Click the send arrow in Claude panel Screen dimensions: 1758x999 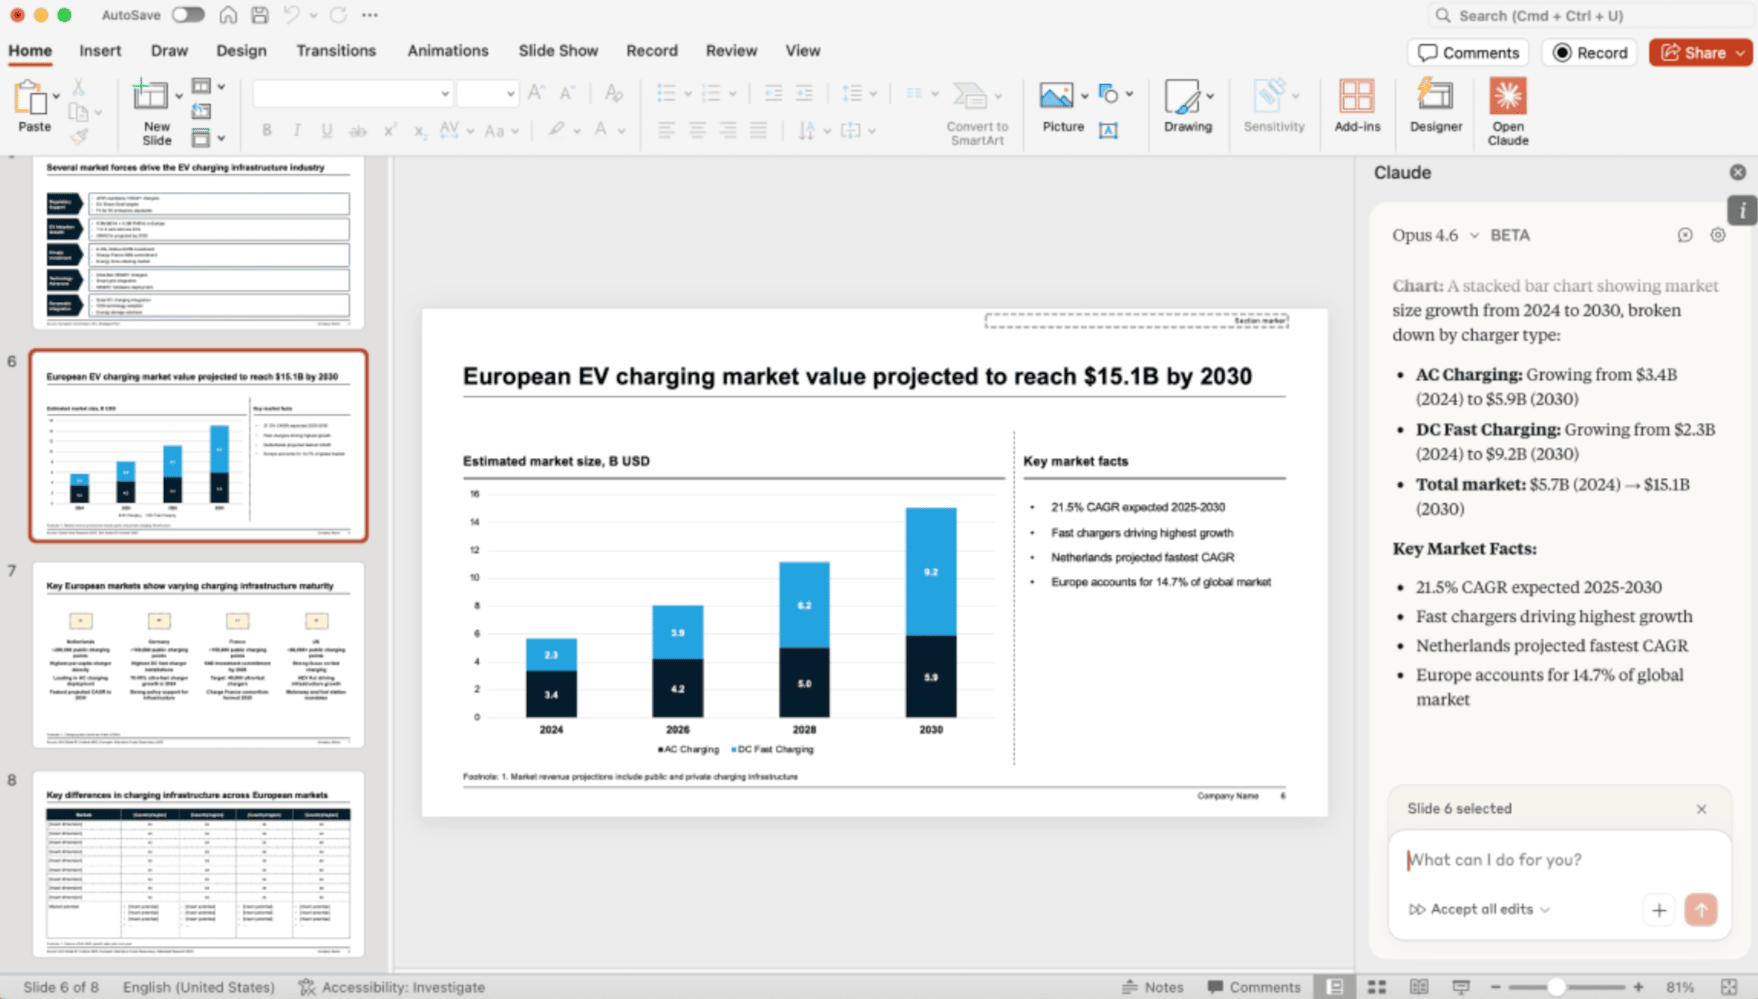(1700, 909)
